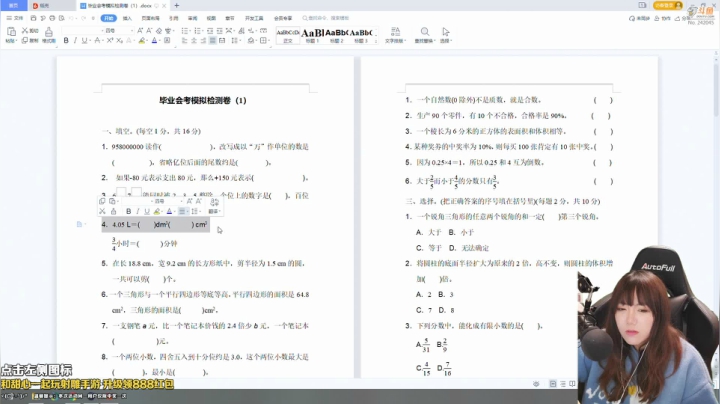Screen dimensions: 720x404
Task: Toggle Underline in the main ribbon
Action: (x=84, y=40)
